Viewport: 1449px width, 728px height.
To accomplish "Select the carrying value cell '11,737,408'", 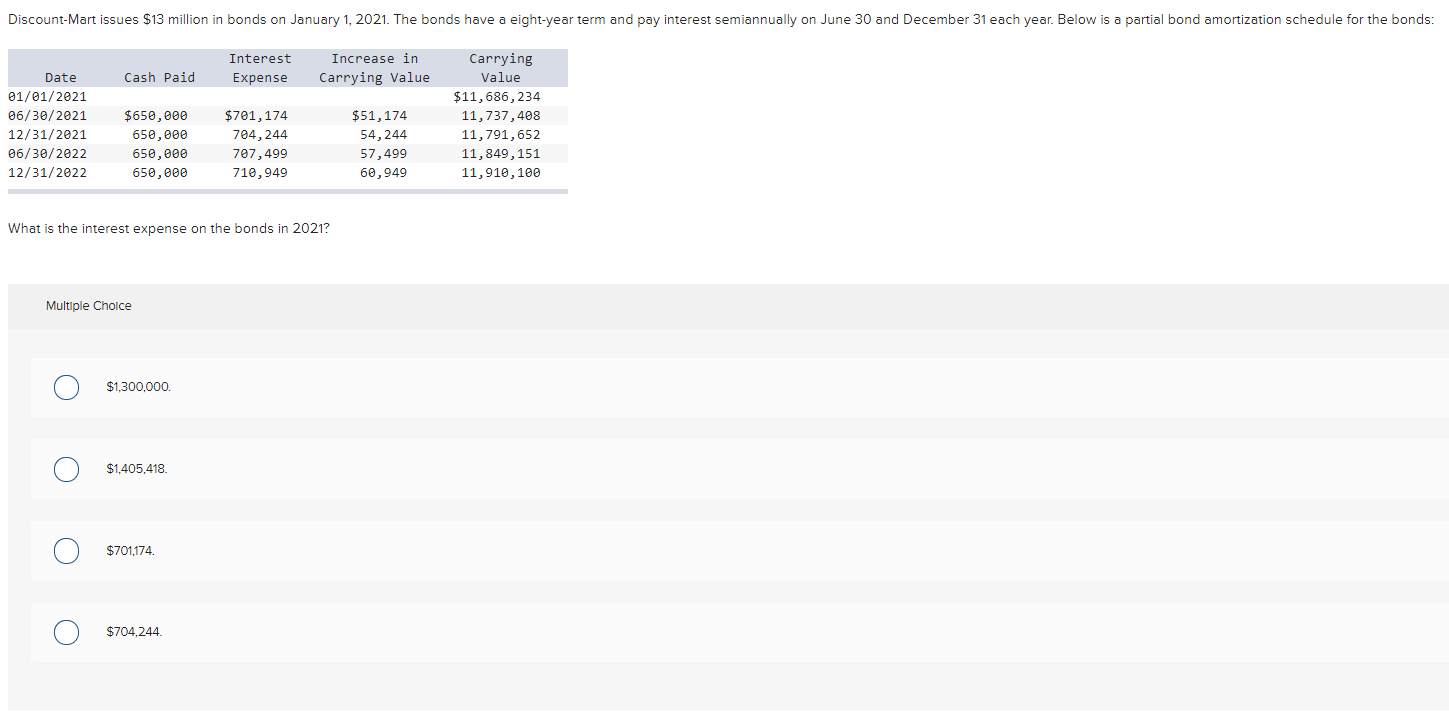I will click(x=501, y=116).
